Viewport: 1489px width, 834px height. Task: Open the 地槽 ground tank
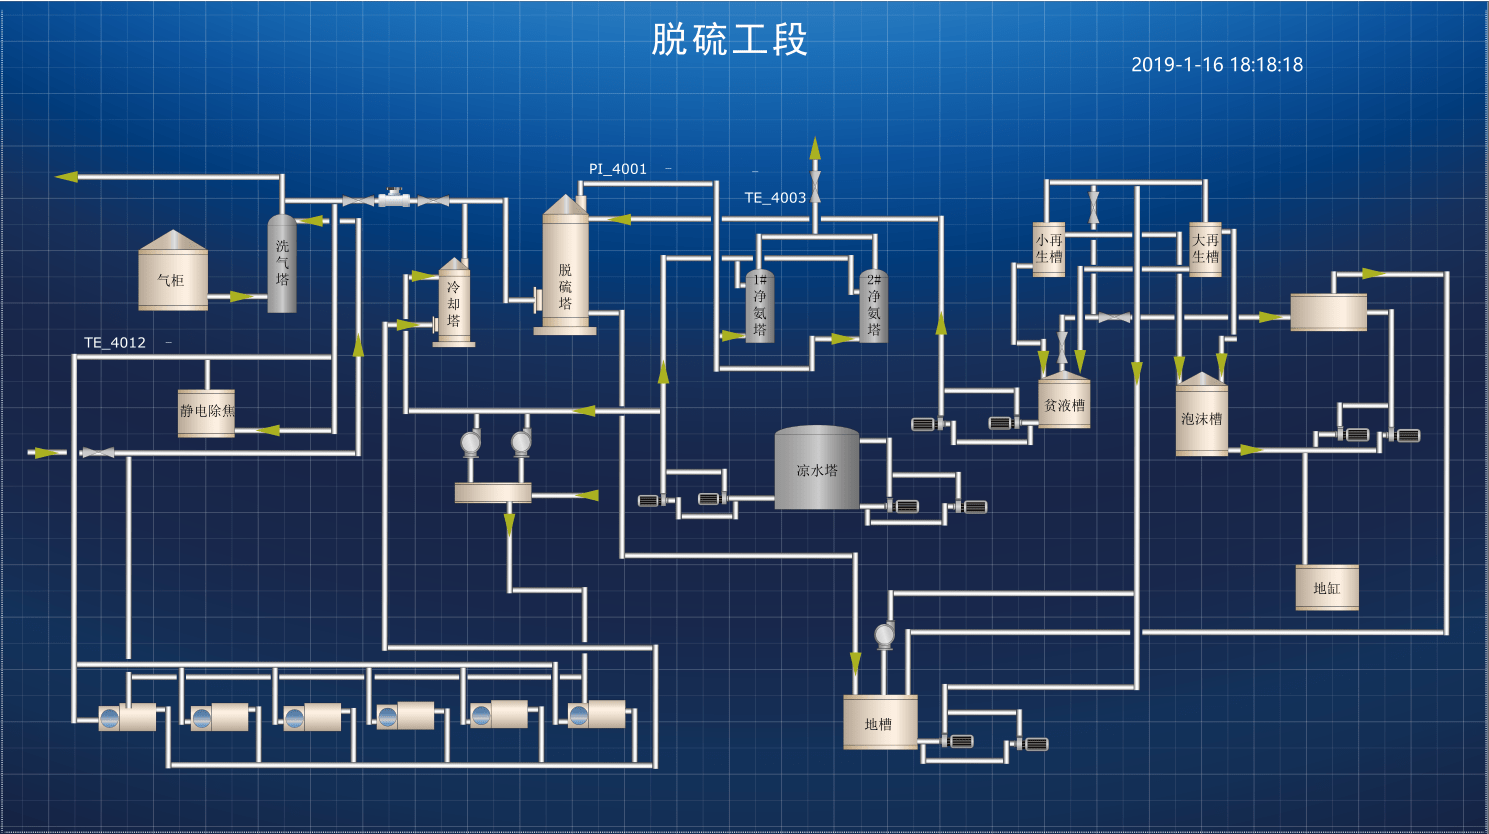[x=880, y=722]
